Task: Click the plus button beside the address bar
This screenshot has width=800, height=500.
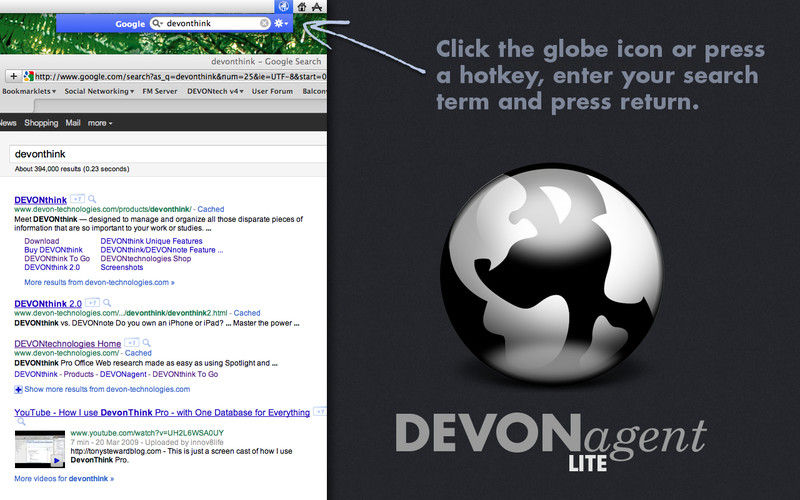Action: point(13,76)
